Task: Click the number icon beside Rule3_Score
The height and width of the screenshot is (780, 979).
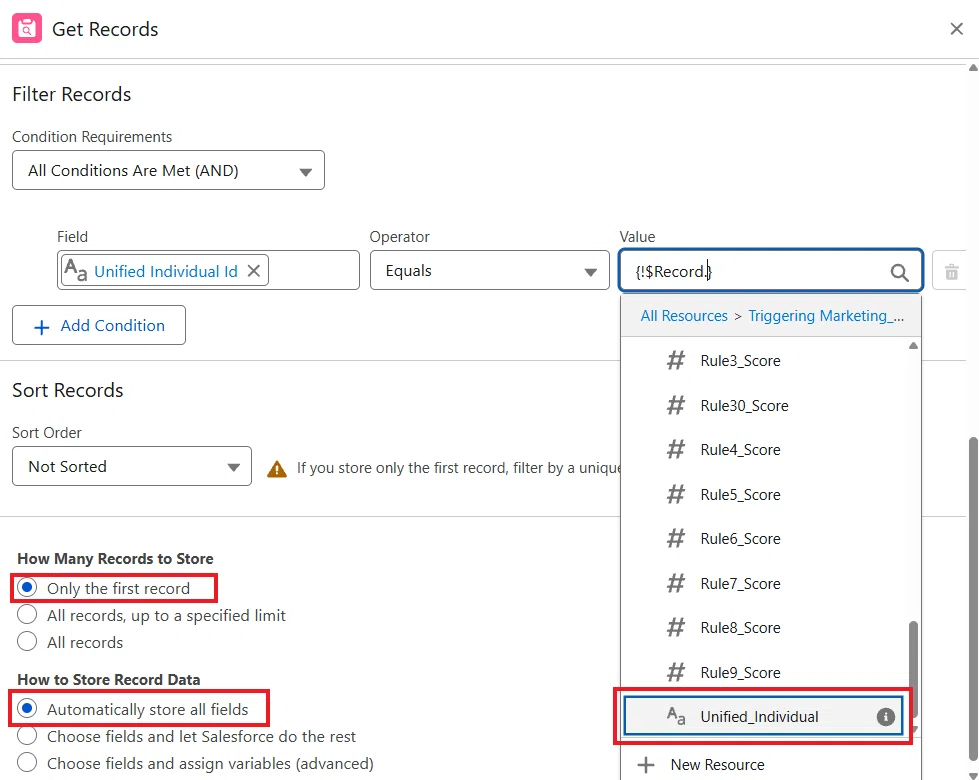Action: (x=676, y=360)
